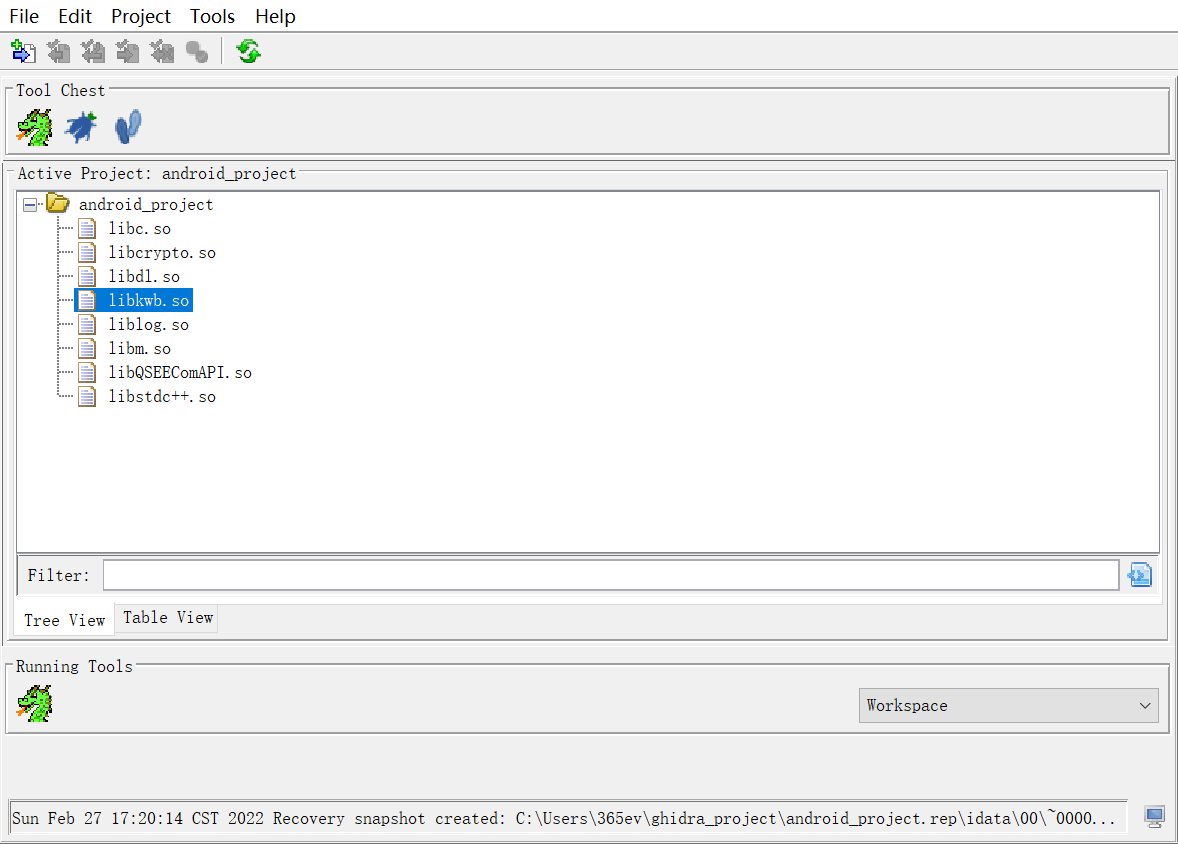
Task: Click the Find Checkouts toolbar icon
Action: pos(197,52)
